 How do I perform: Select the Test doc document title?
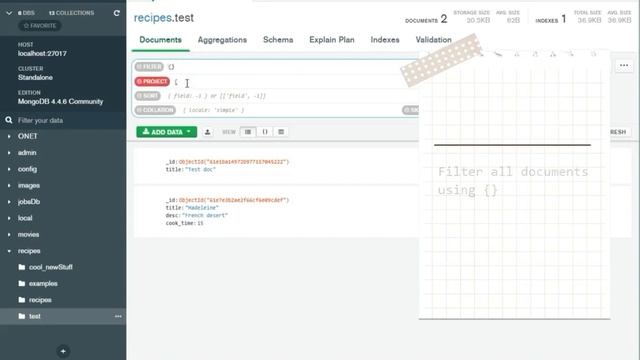tap(200, 169)
